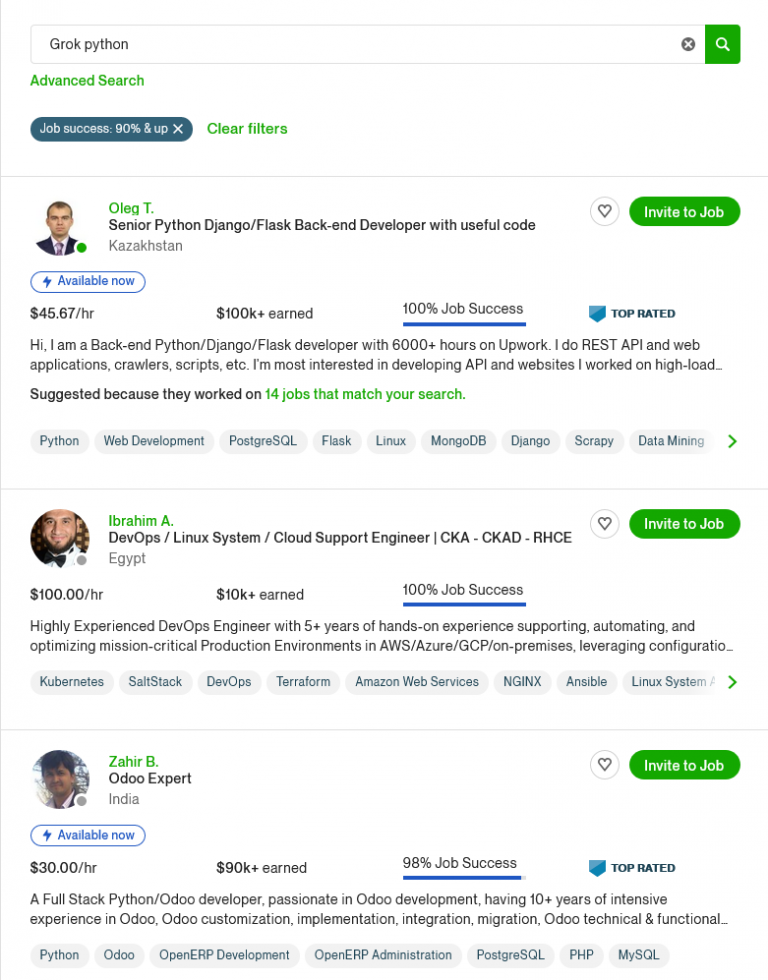
Task: Save Ibrahim A. with heart icon
Action: click(x=604, y=524)
